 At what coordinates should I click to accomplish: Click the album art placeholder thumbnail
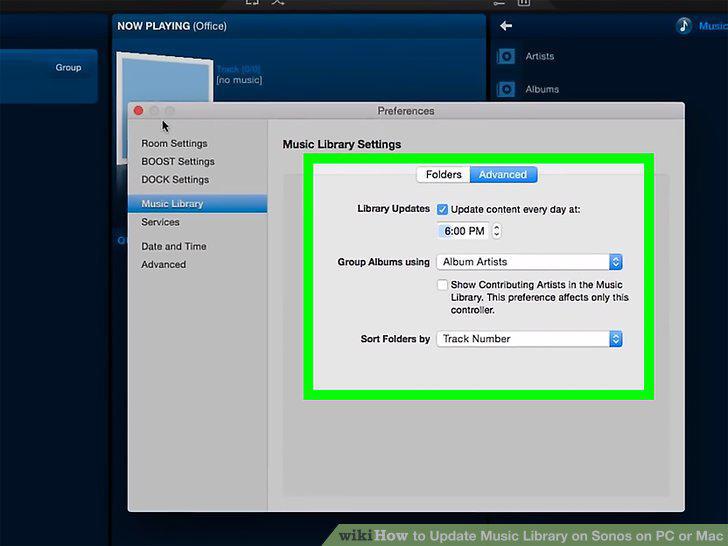165,78
